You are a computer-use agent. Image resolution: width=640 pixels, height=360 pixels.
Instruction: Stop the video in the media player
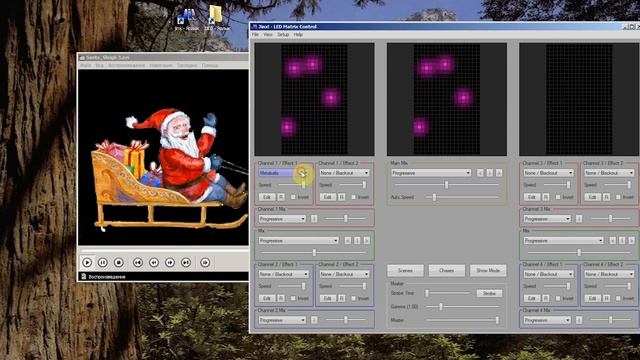click(118, 262)
